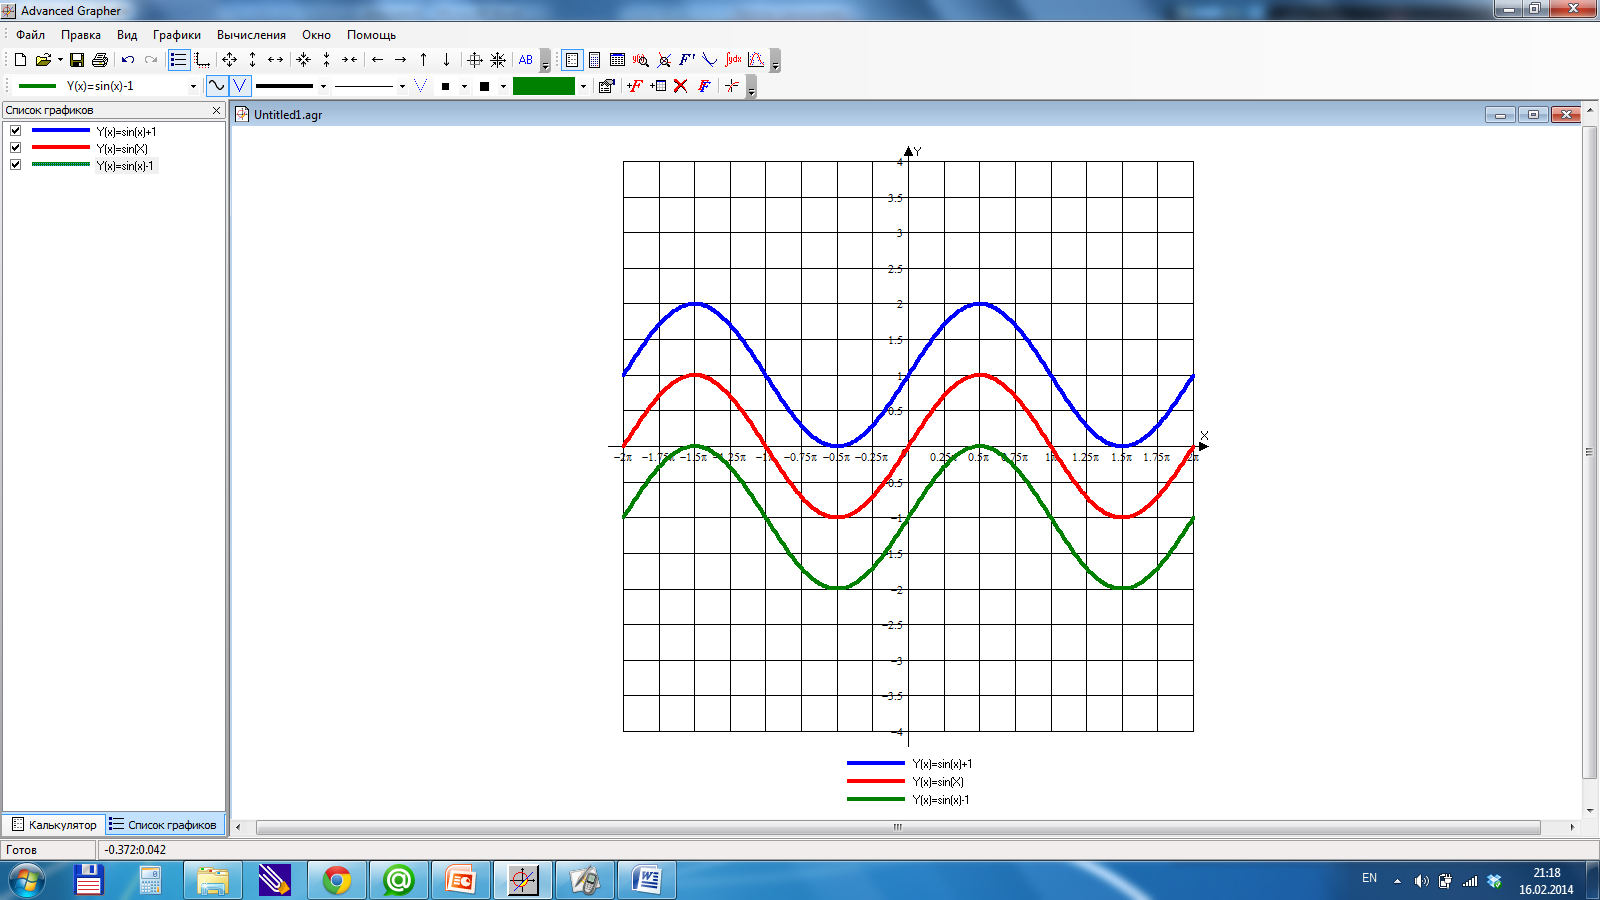Delete graph with the red X icon
Screen dimensions: 1600x900
(681, 86)
